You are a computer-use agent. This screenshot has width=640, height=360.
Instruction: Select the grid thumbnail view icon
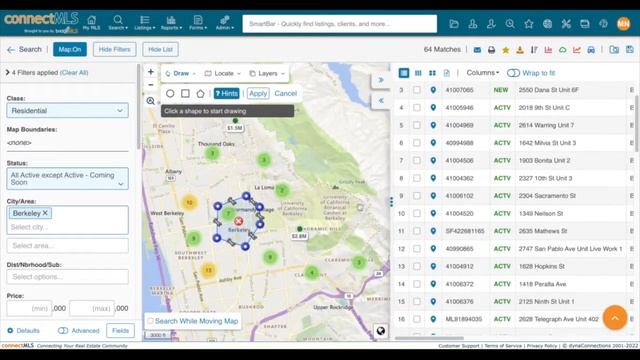[x=432, y=73]
